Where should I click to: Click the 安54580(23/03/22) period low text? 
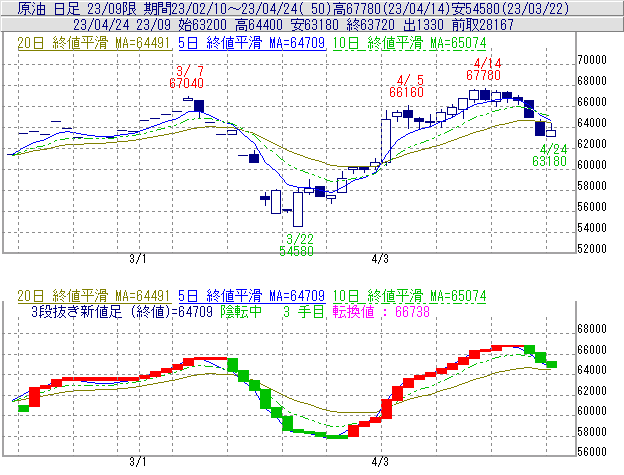point(511,8)
